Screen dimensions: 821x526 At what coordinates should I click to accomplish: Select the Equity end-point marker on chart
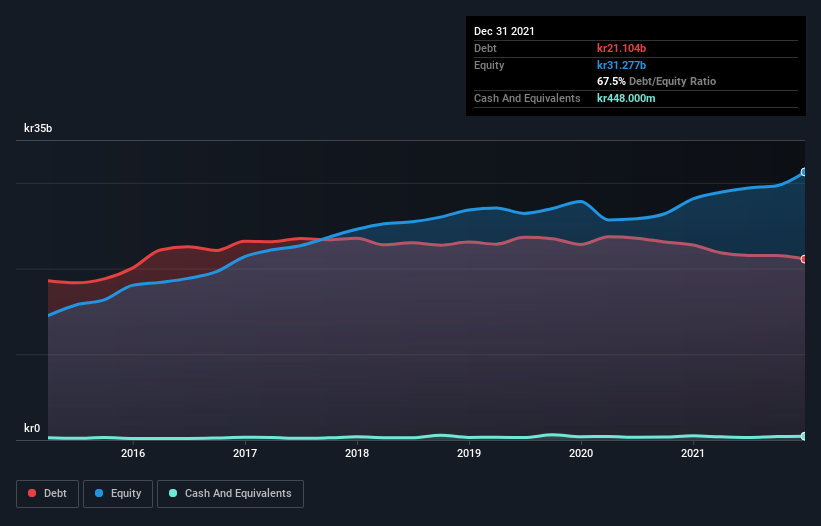point(804,172)
